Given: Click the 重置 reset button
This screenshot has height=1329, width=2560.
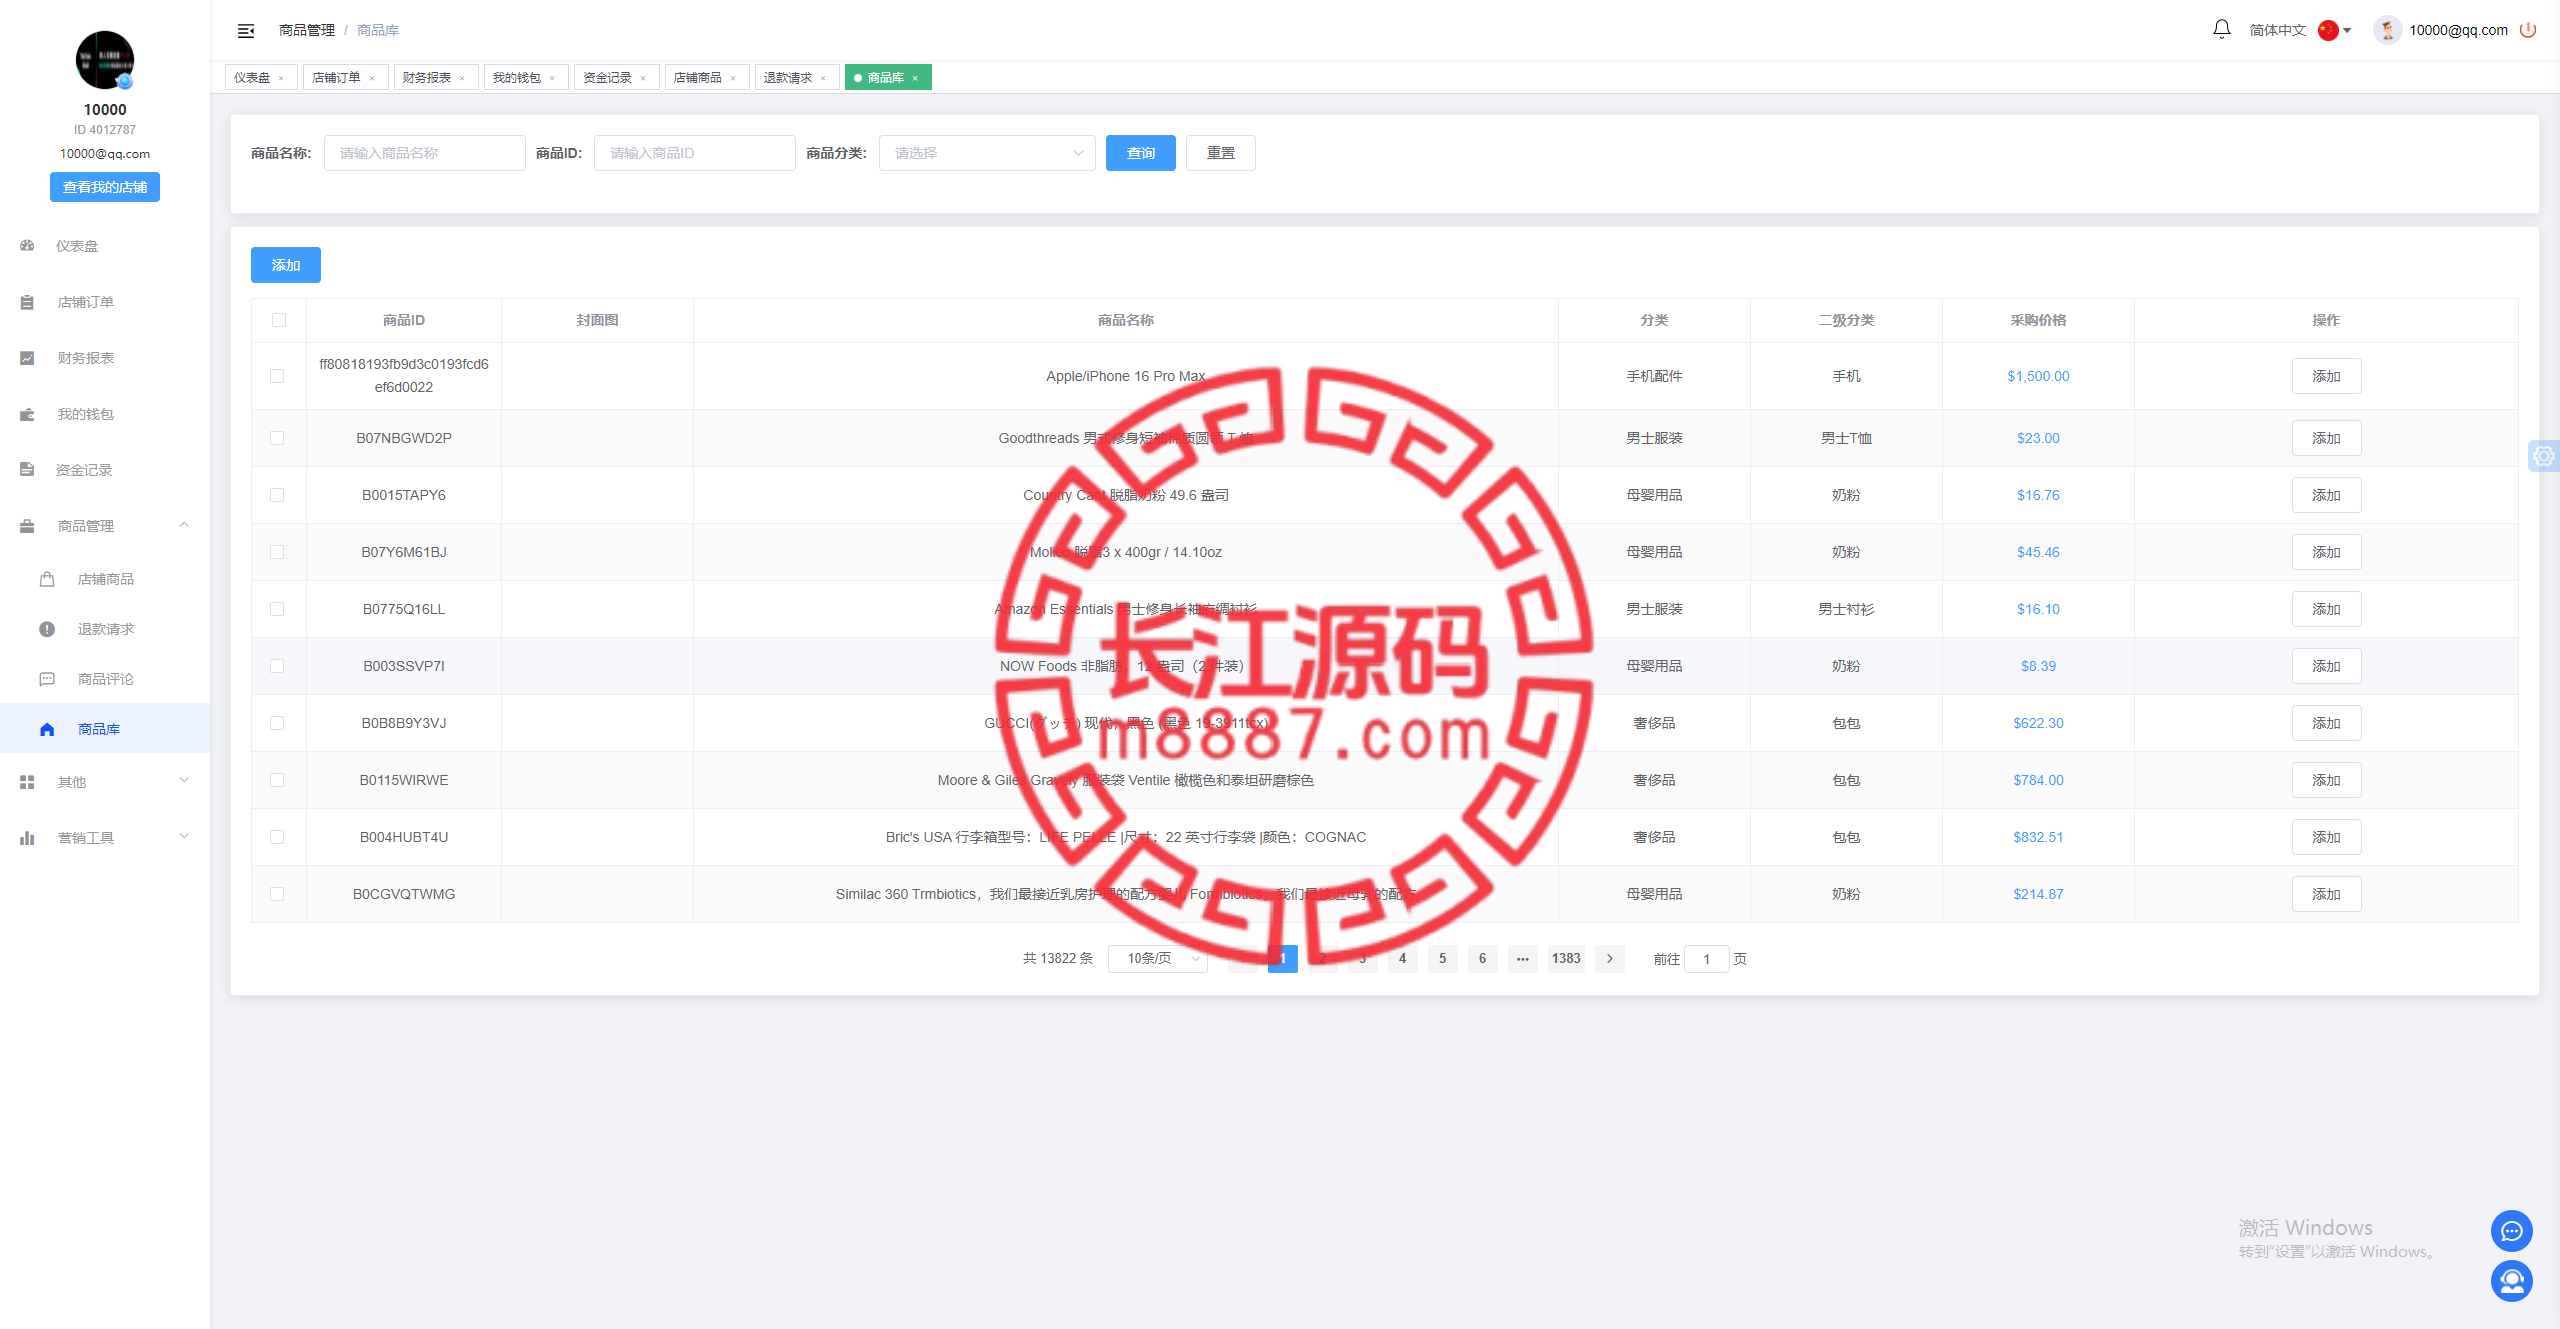Looking at the screenshot, I should [x=1221, y=153].
